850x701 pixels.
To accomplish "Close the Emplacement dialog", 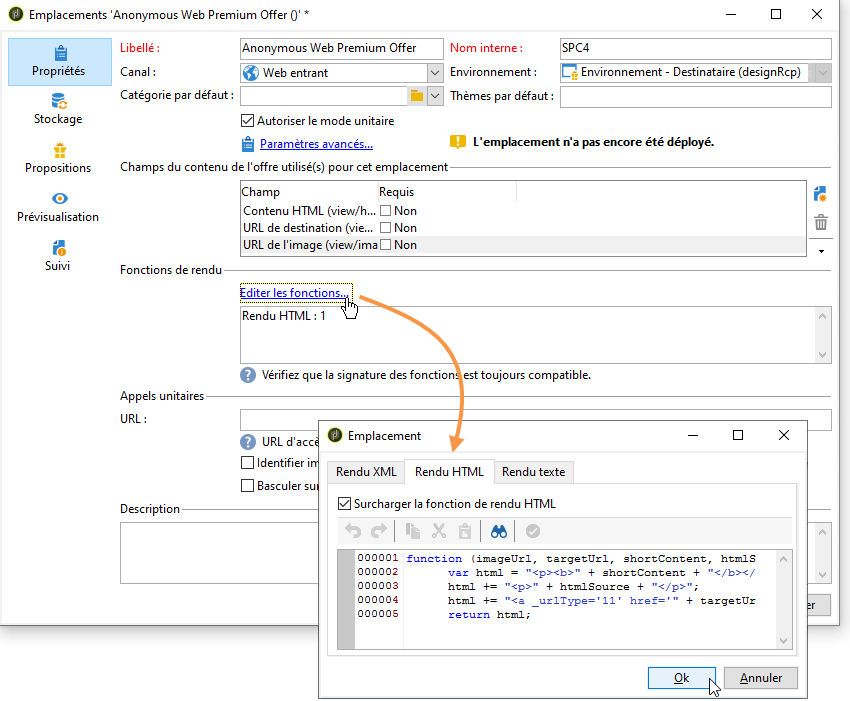I will pos(784,435).
